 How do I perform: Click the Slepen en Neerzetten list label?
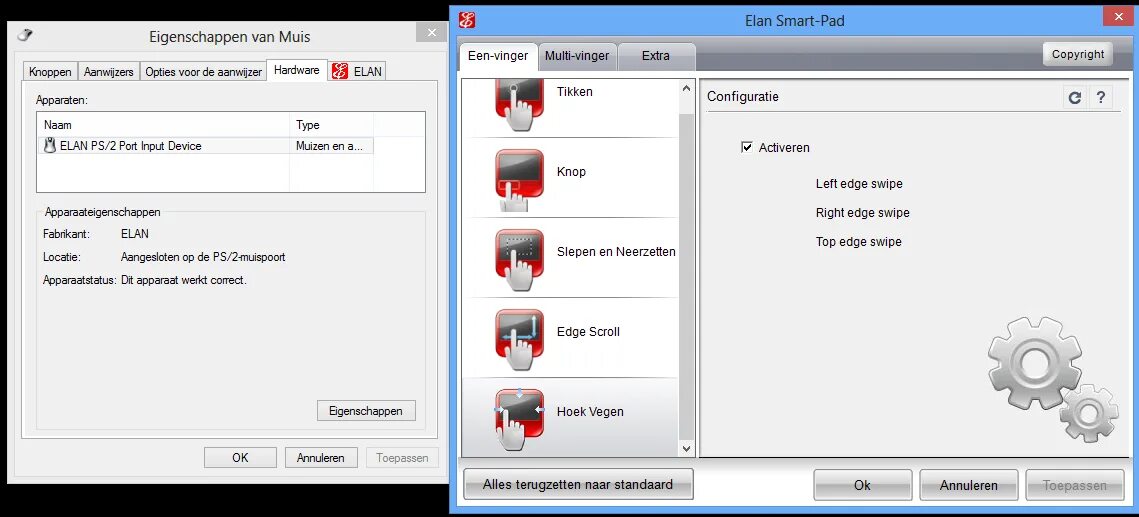tap(616, 252)
